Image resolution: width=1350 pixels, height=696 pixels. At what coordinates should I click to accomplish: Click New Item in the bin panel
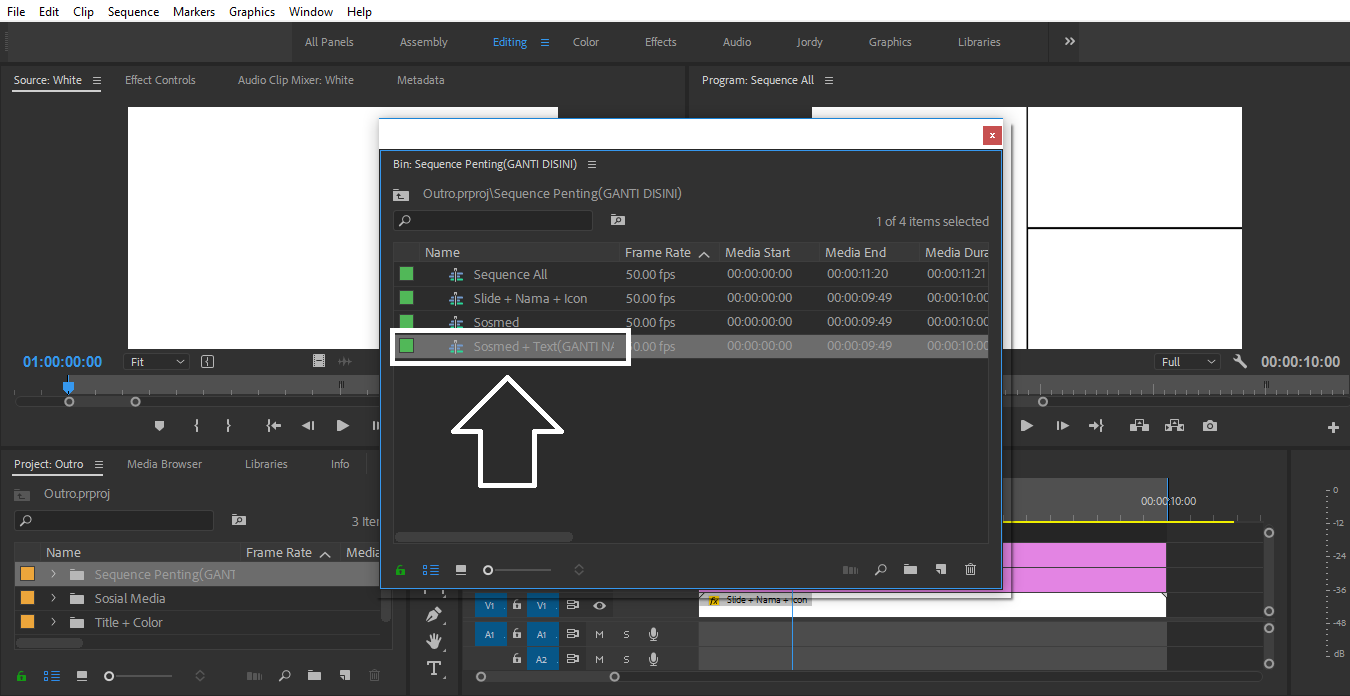coord(940,569)
